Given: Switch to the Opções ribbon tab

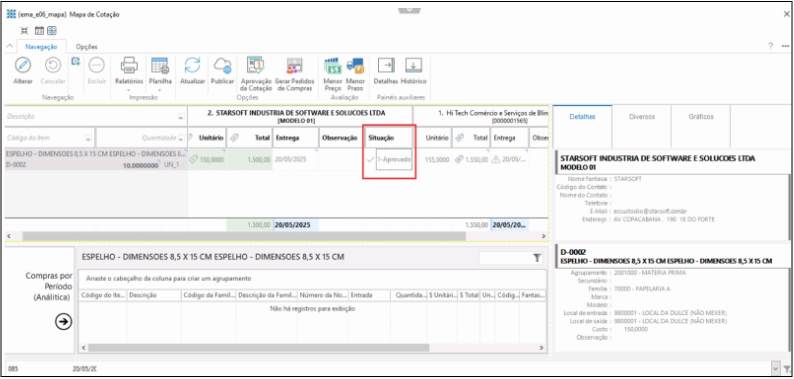Looking at the screenshot, I should 87,47.
